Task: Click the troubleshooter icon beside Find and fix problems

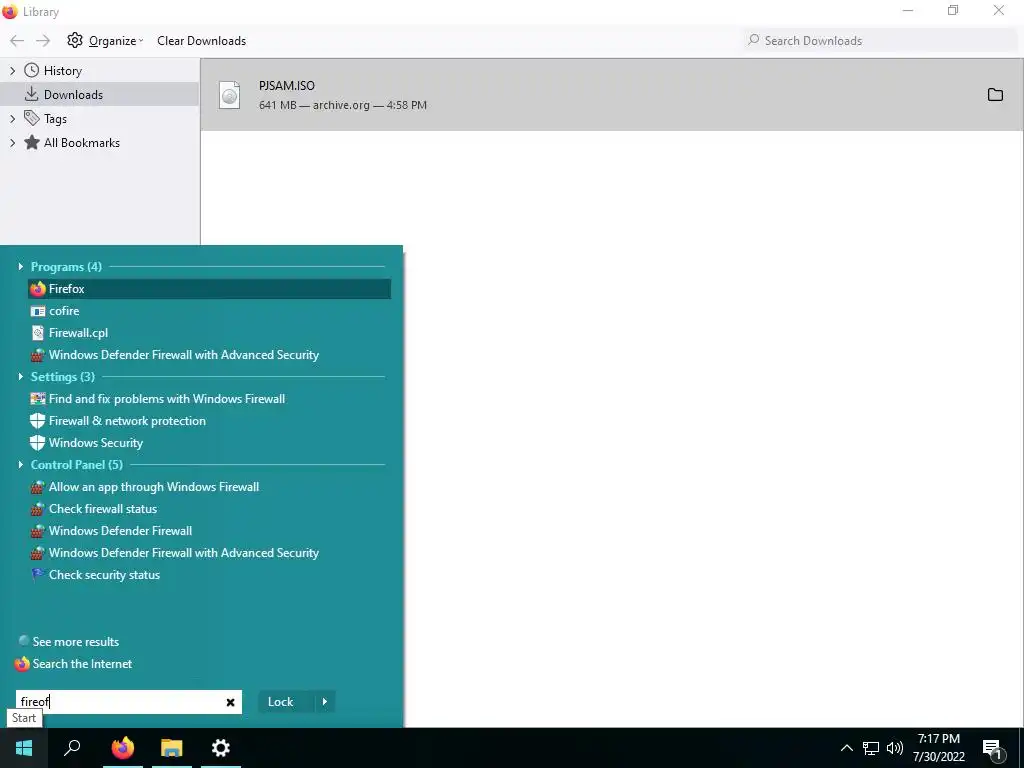Action: (38, 399)
